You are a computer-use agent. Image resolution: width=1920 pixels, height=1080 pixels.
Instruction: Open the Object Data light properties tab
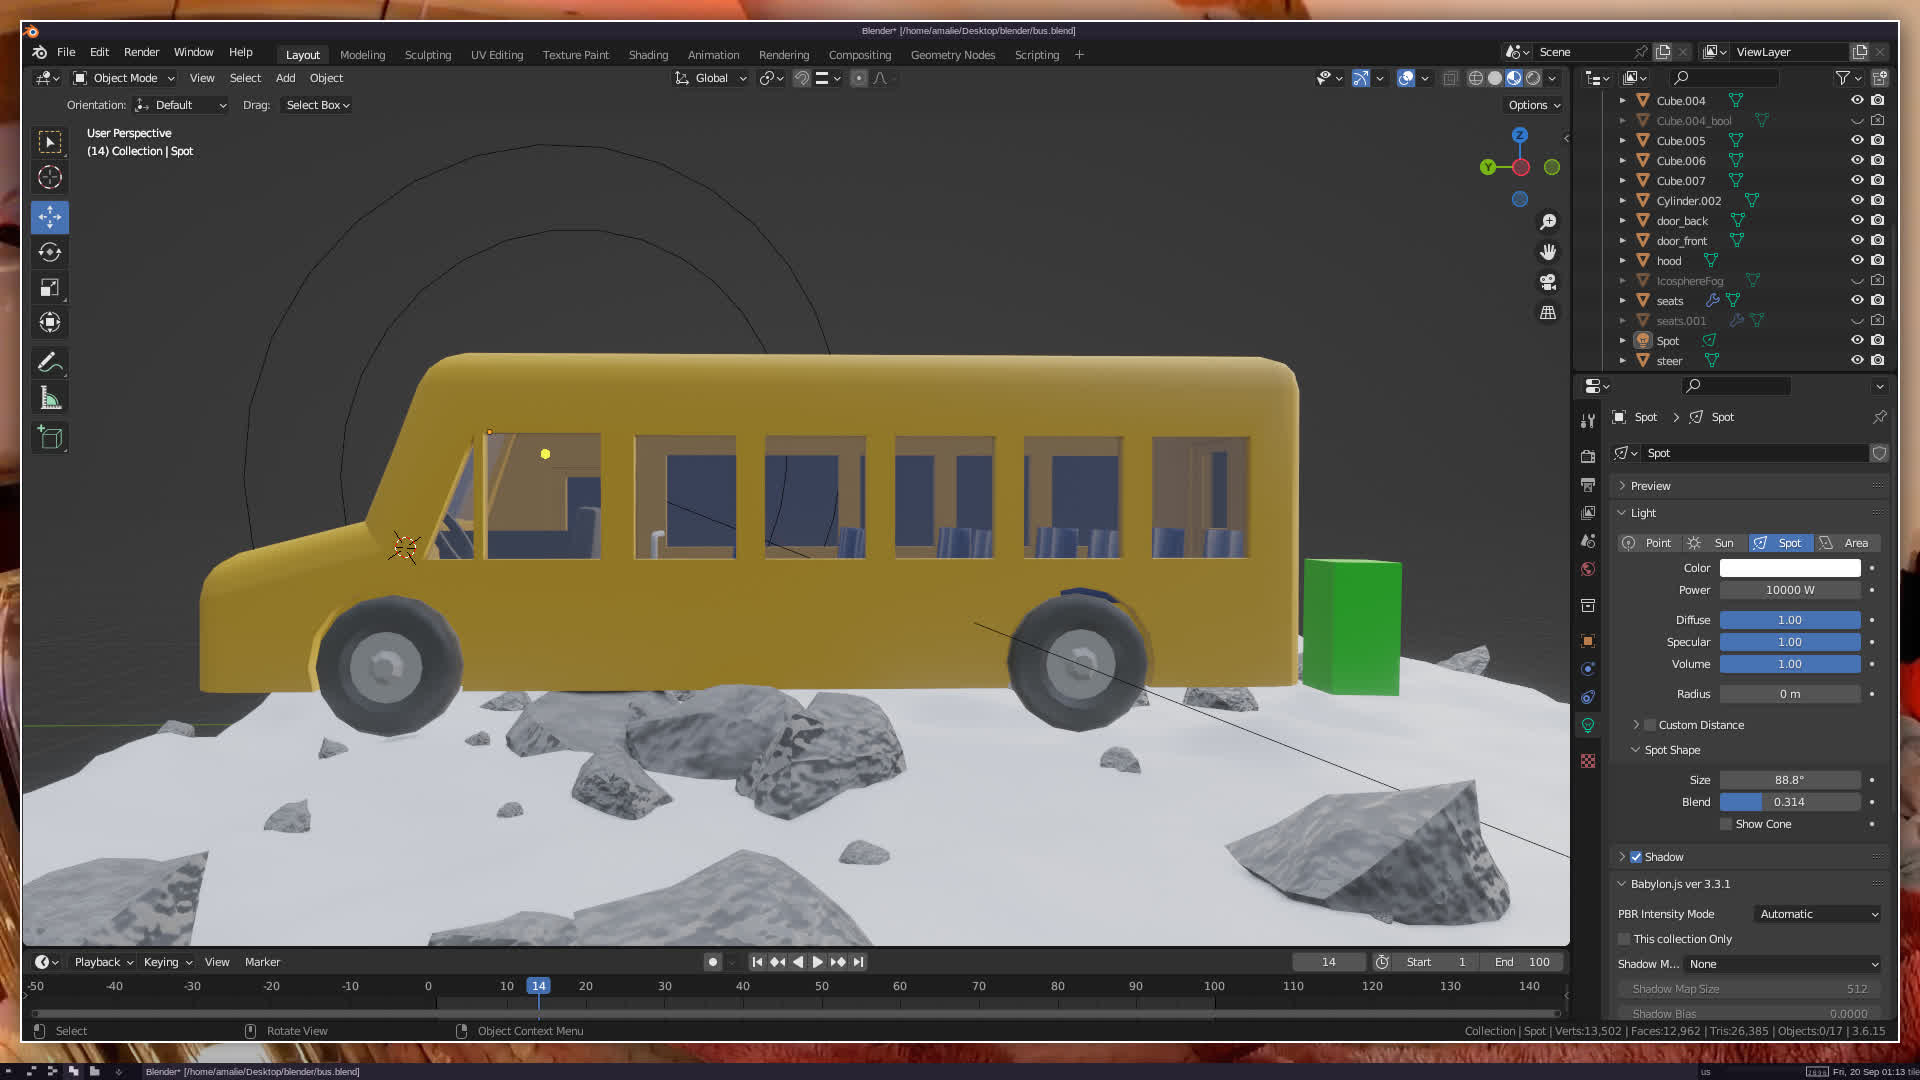1588,725
